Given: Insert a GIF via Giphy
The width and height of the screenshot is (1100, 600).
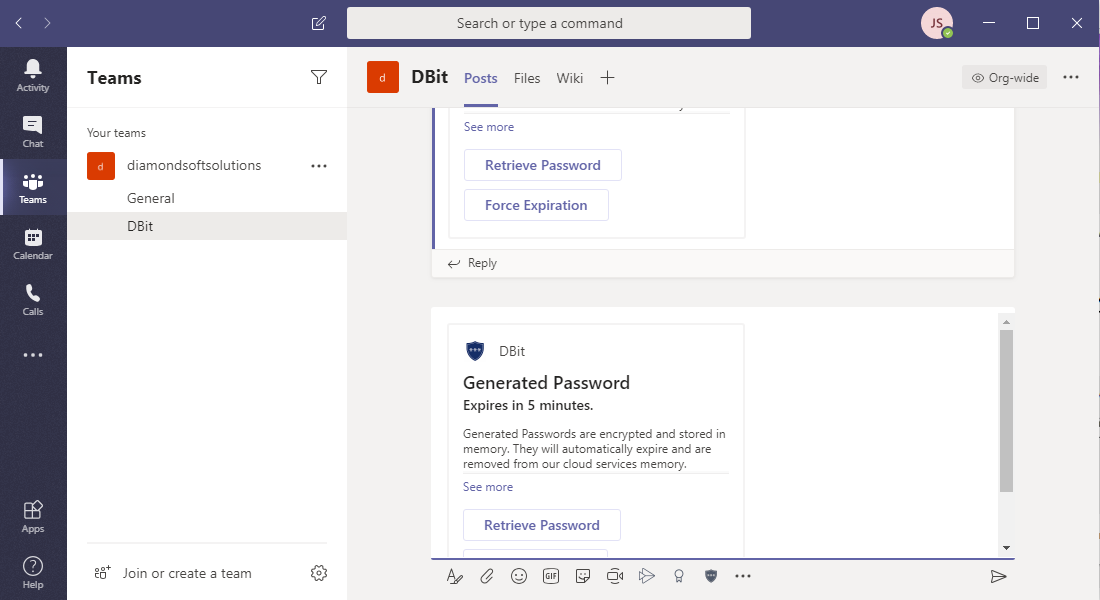Looking at the screenshot, I should pos(551,576).
